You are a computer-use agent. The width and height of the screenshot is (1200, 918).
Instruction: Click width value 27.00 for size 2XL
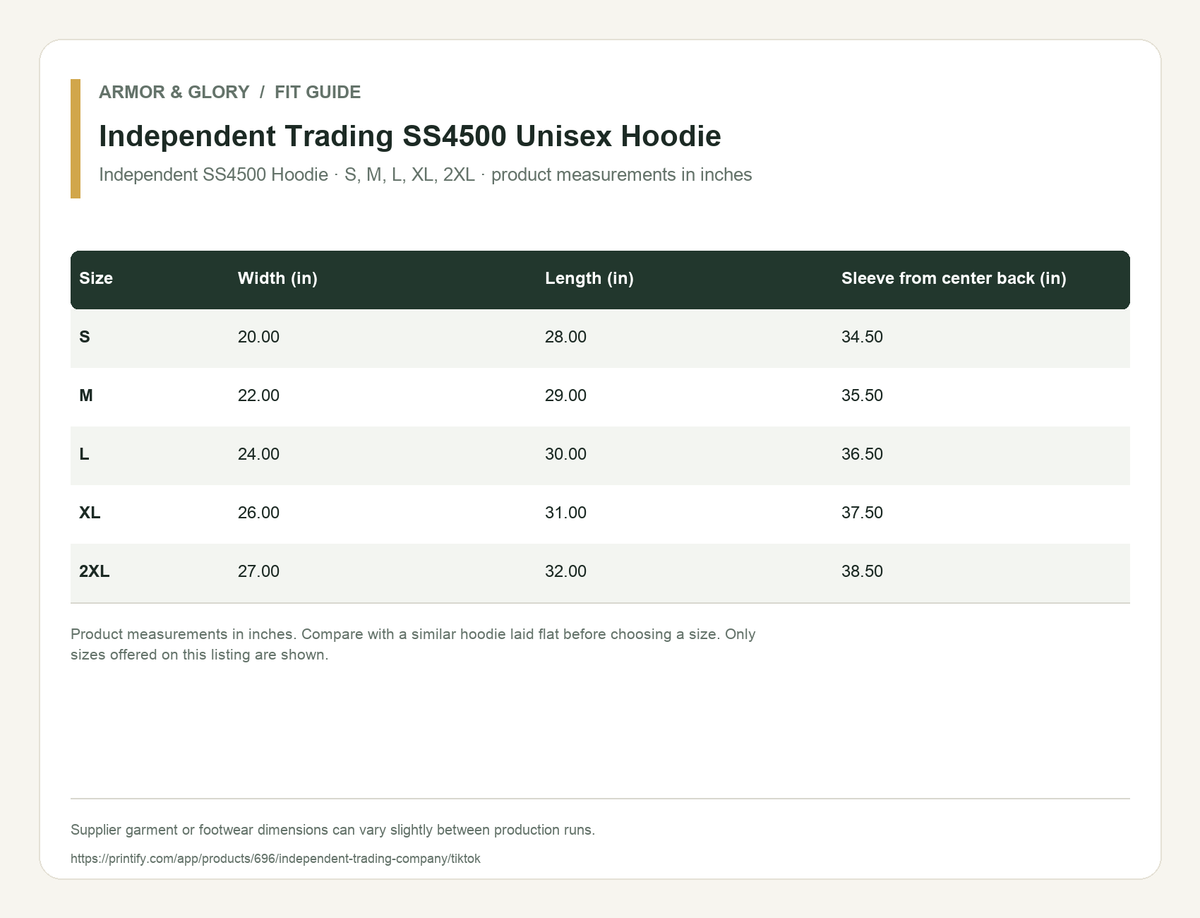[258, 572]
